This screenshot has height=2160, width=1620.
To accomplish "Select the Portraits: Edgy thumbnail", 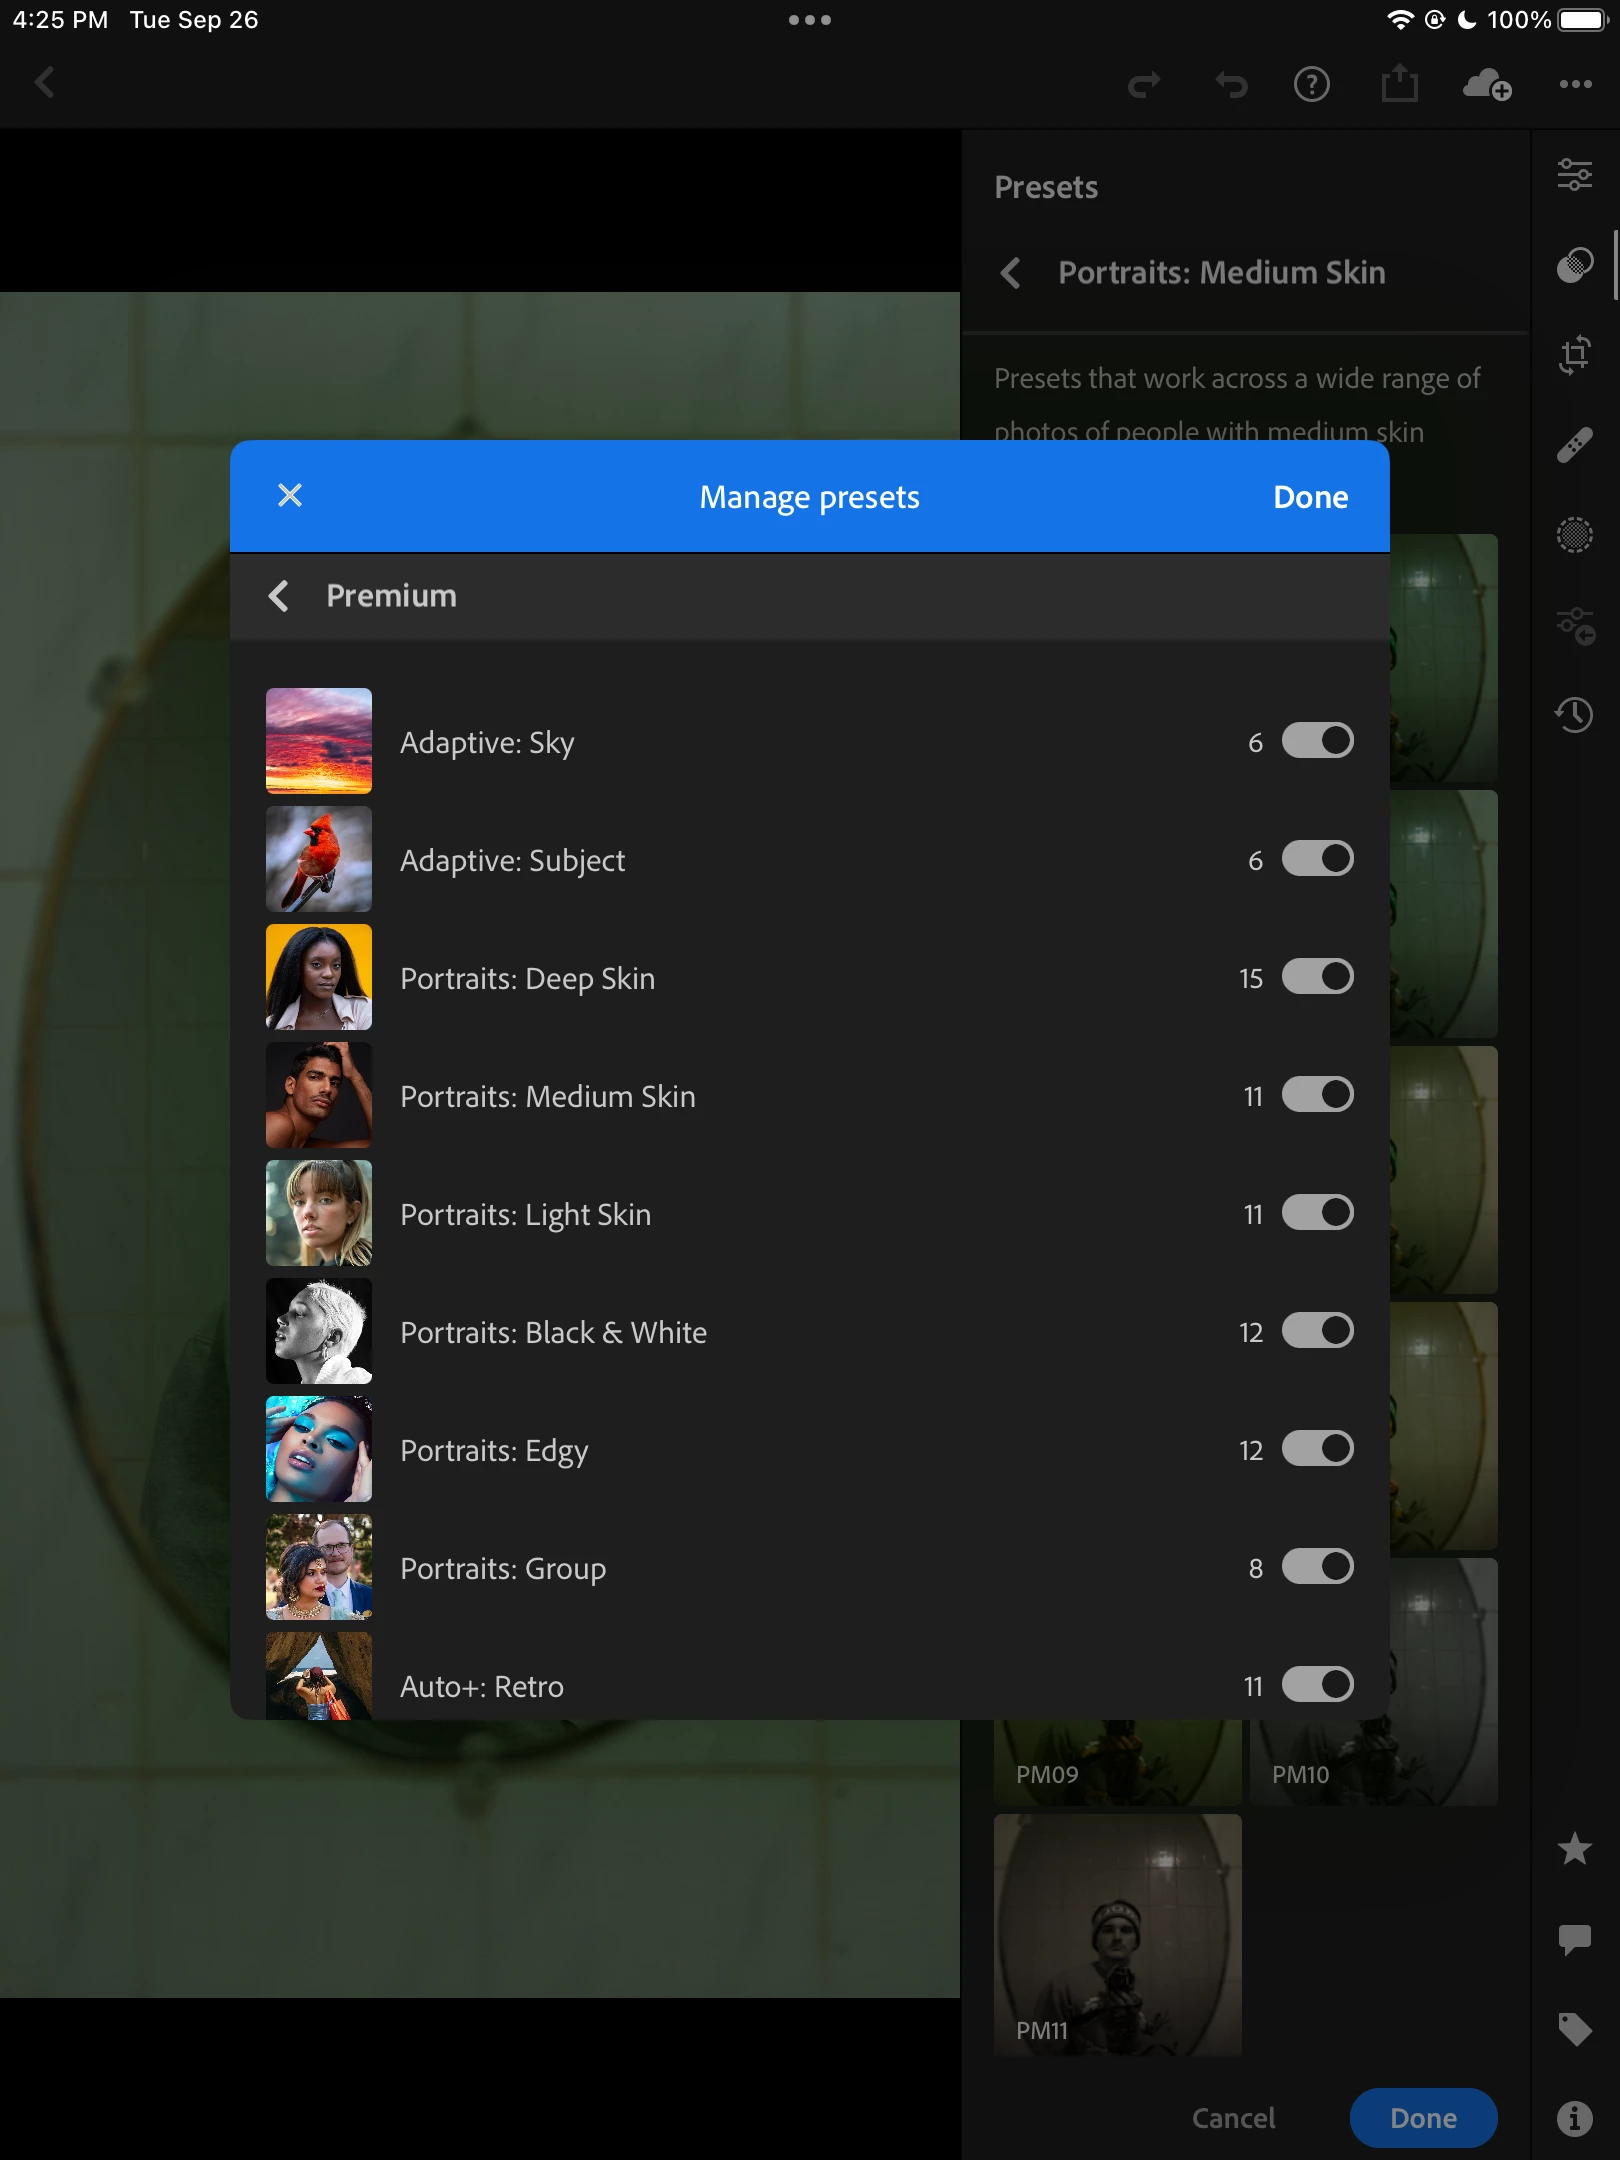I will tap(319, 1449).
